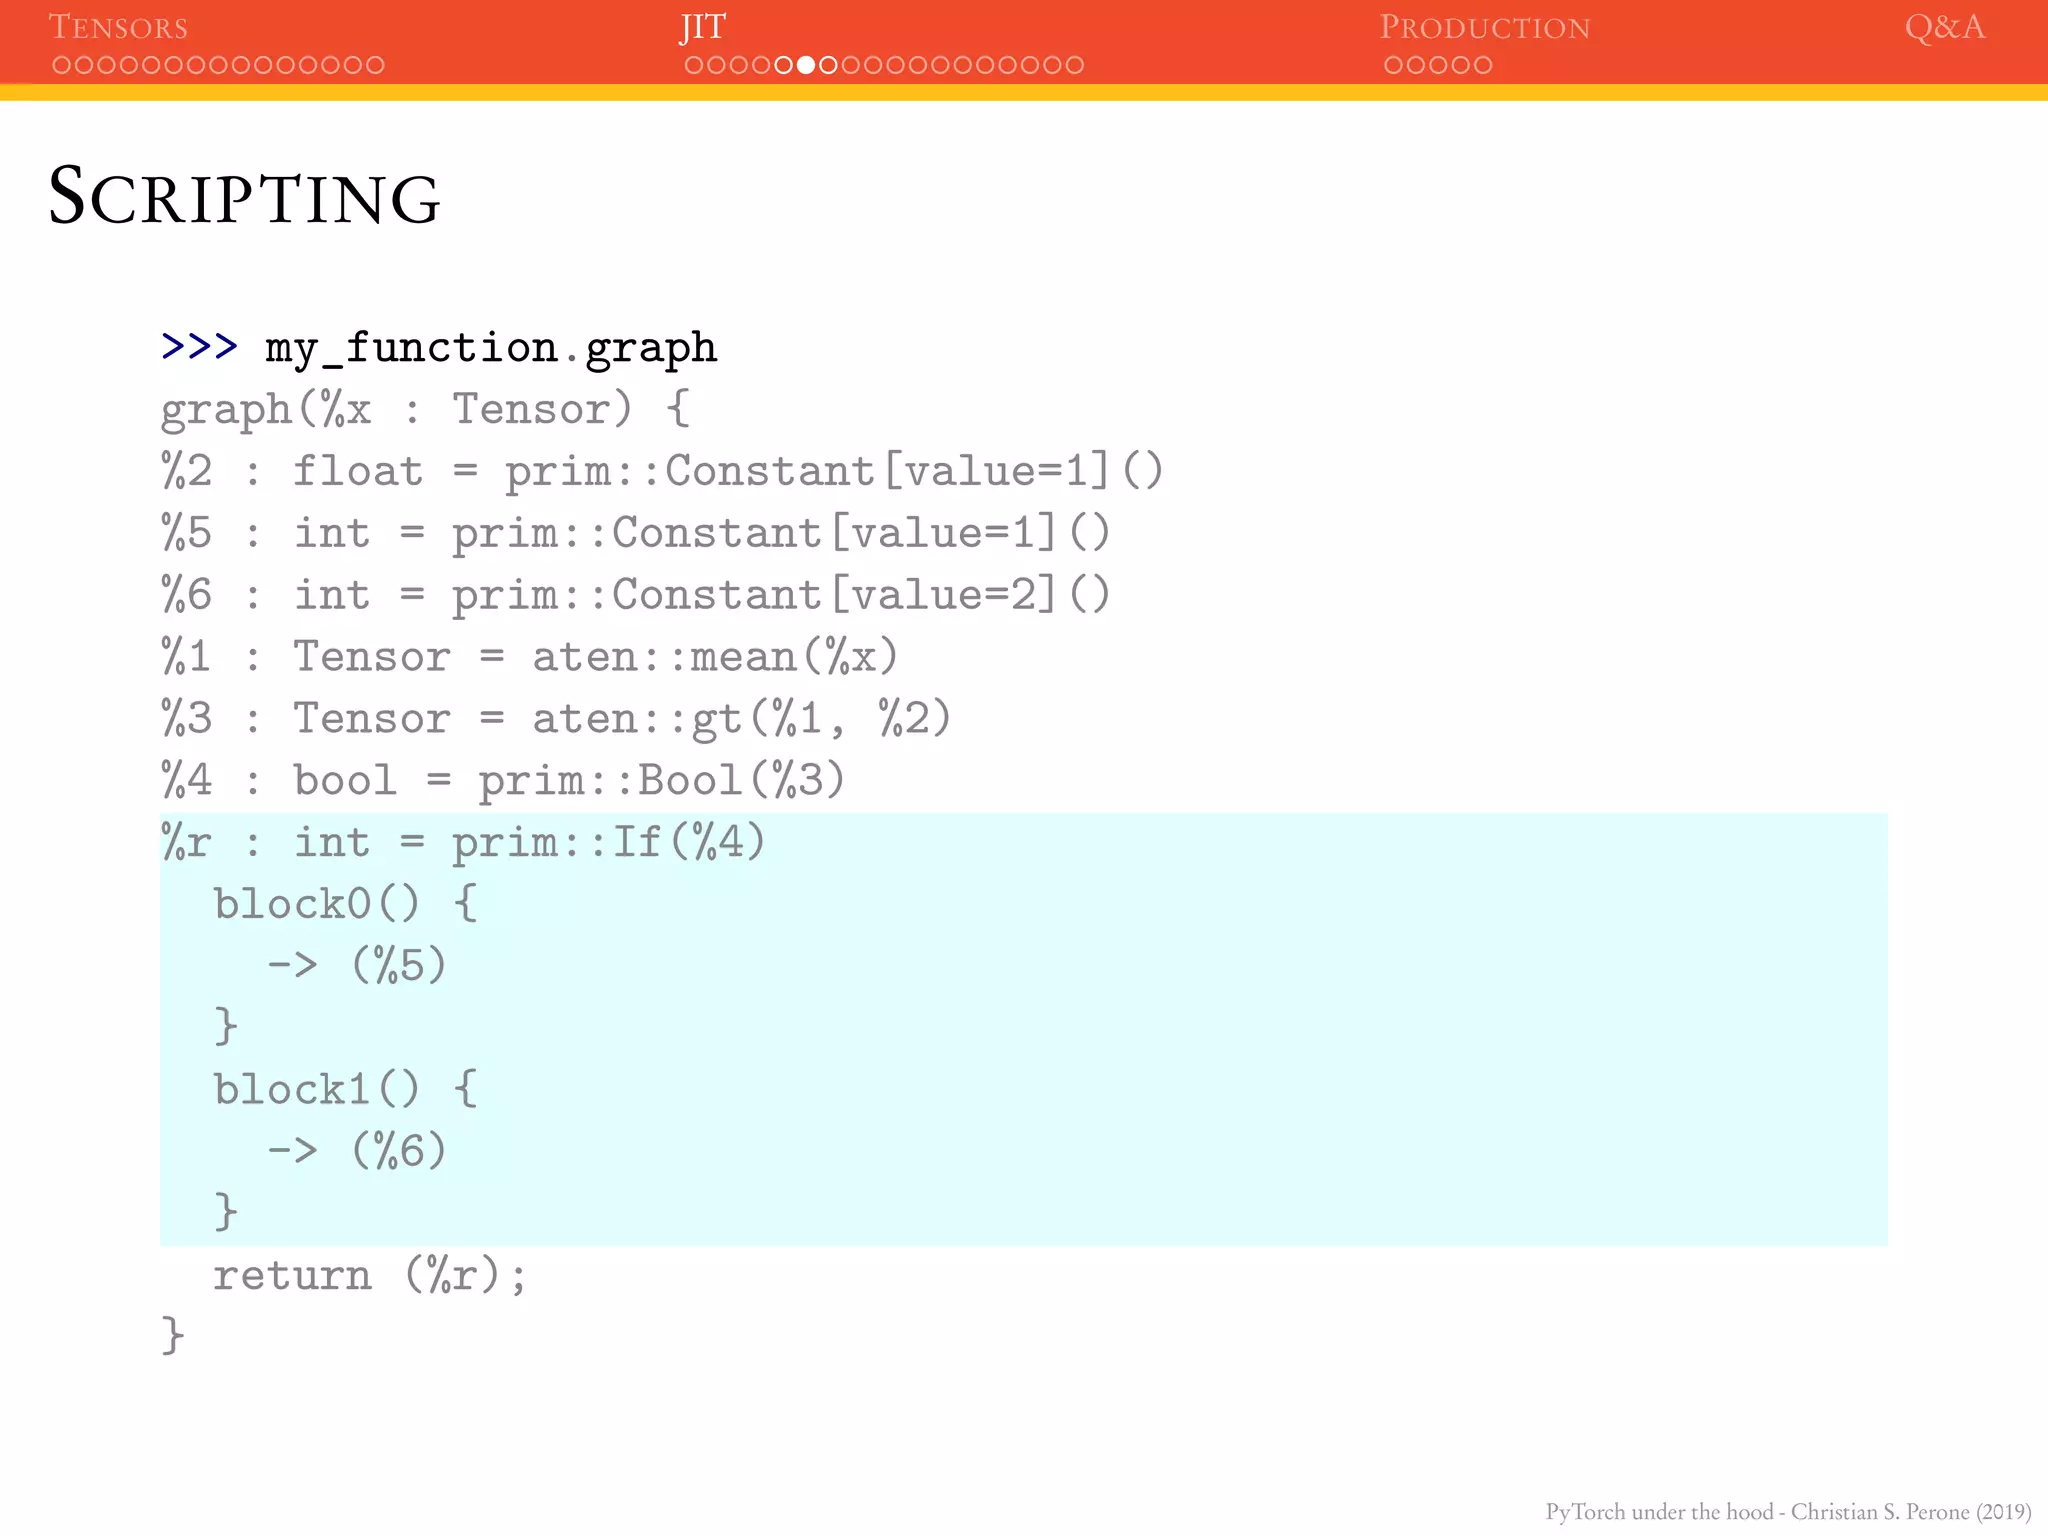Click the '%5 : int' constant line

(636, 533)
